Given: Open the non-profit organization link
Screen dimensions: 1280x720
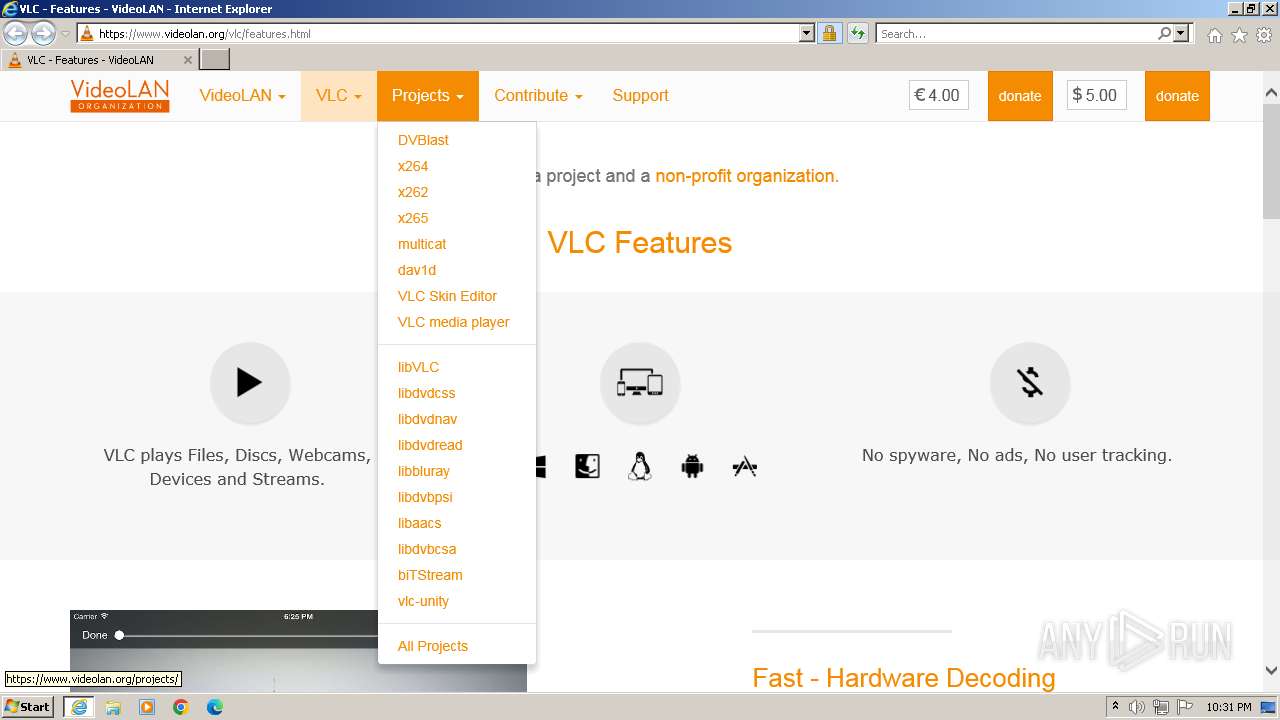Looking at the screenshot, I should (x=745, y=176).
